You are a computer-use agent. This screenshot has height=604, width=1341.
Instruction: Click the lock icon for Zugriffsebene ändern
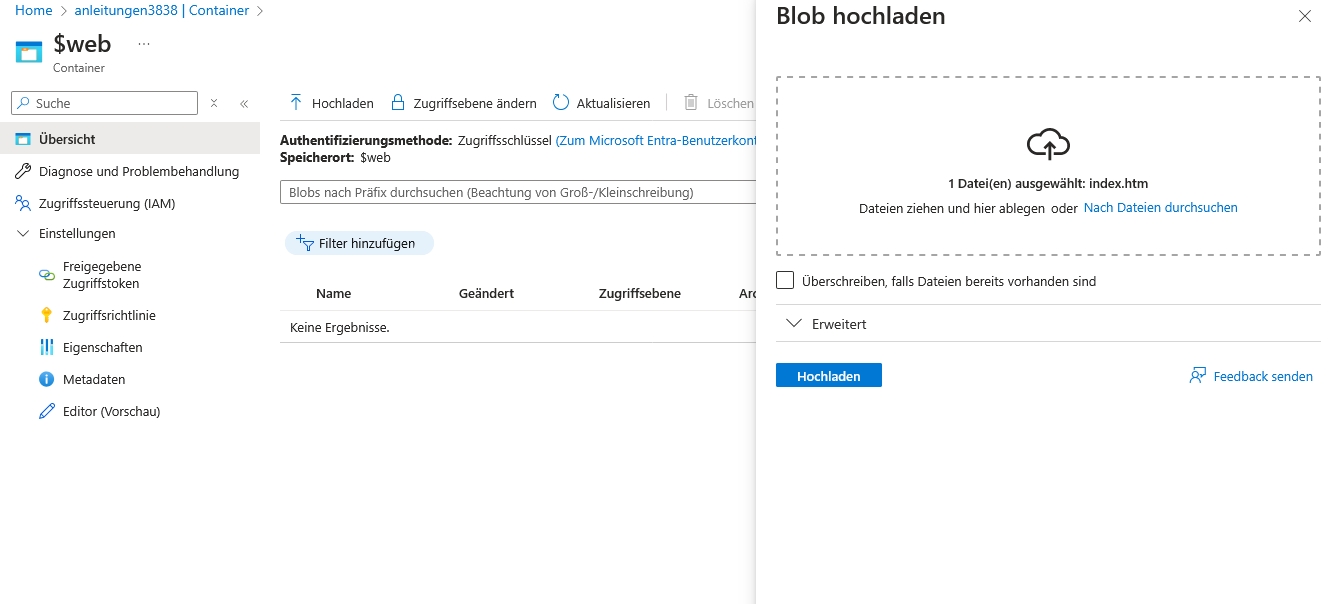click(x=398, y=103)
